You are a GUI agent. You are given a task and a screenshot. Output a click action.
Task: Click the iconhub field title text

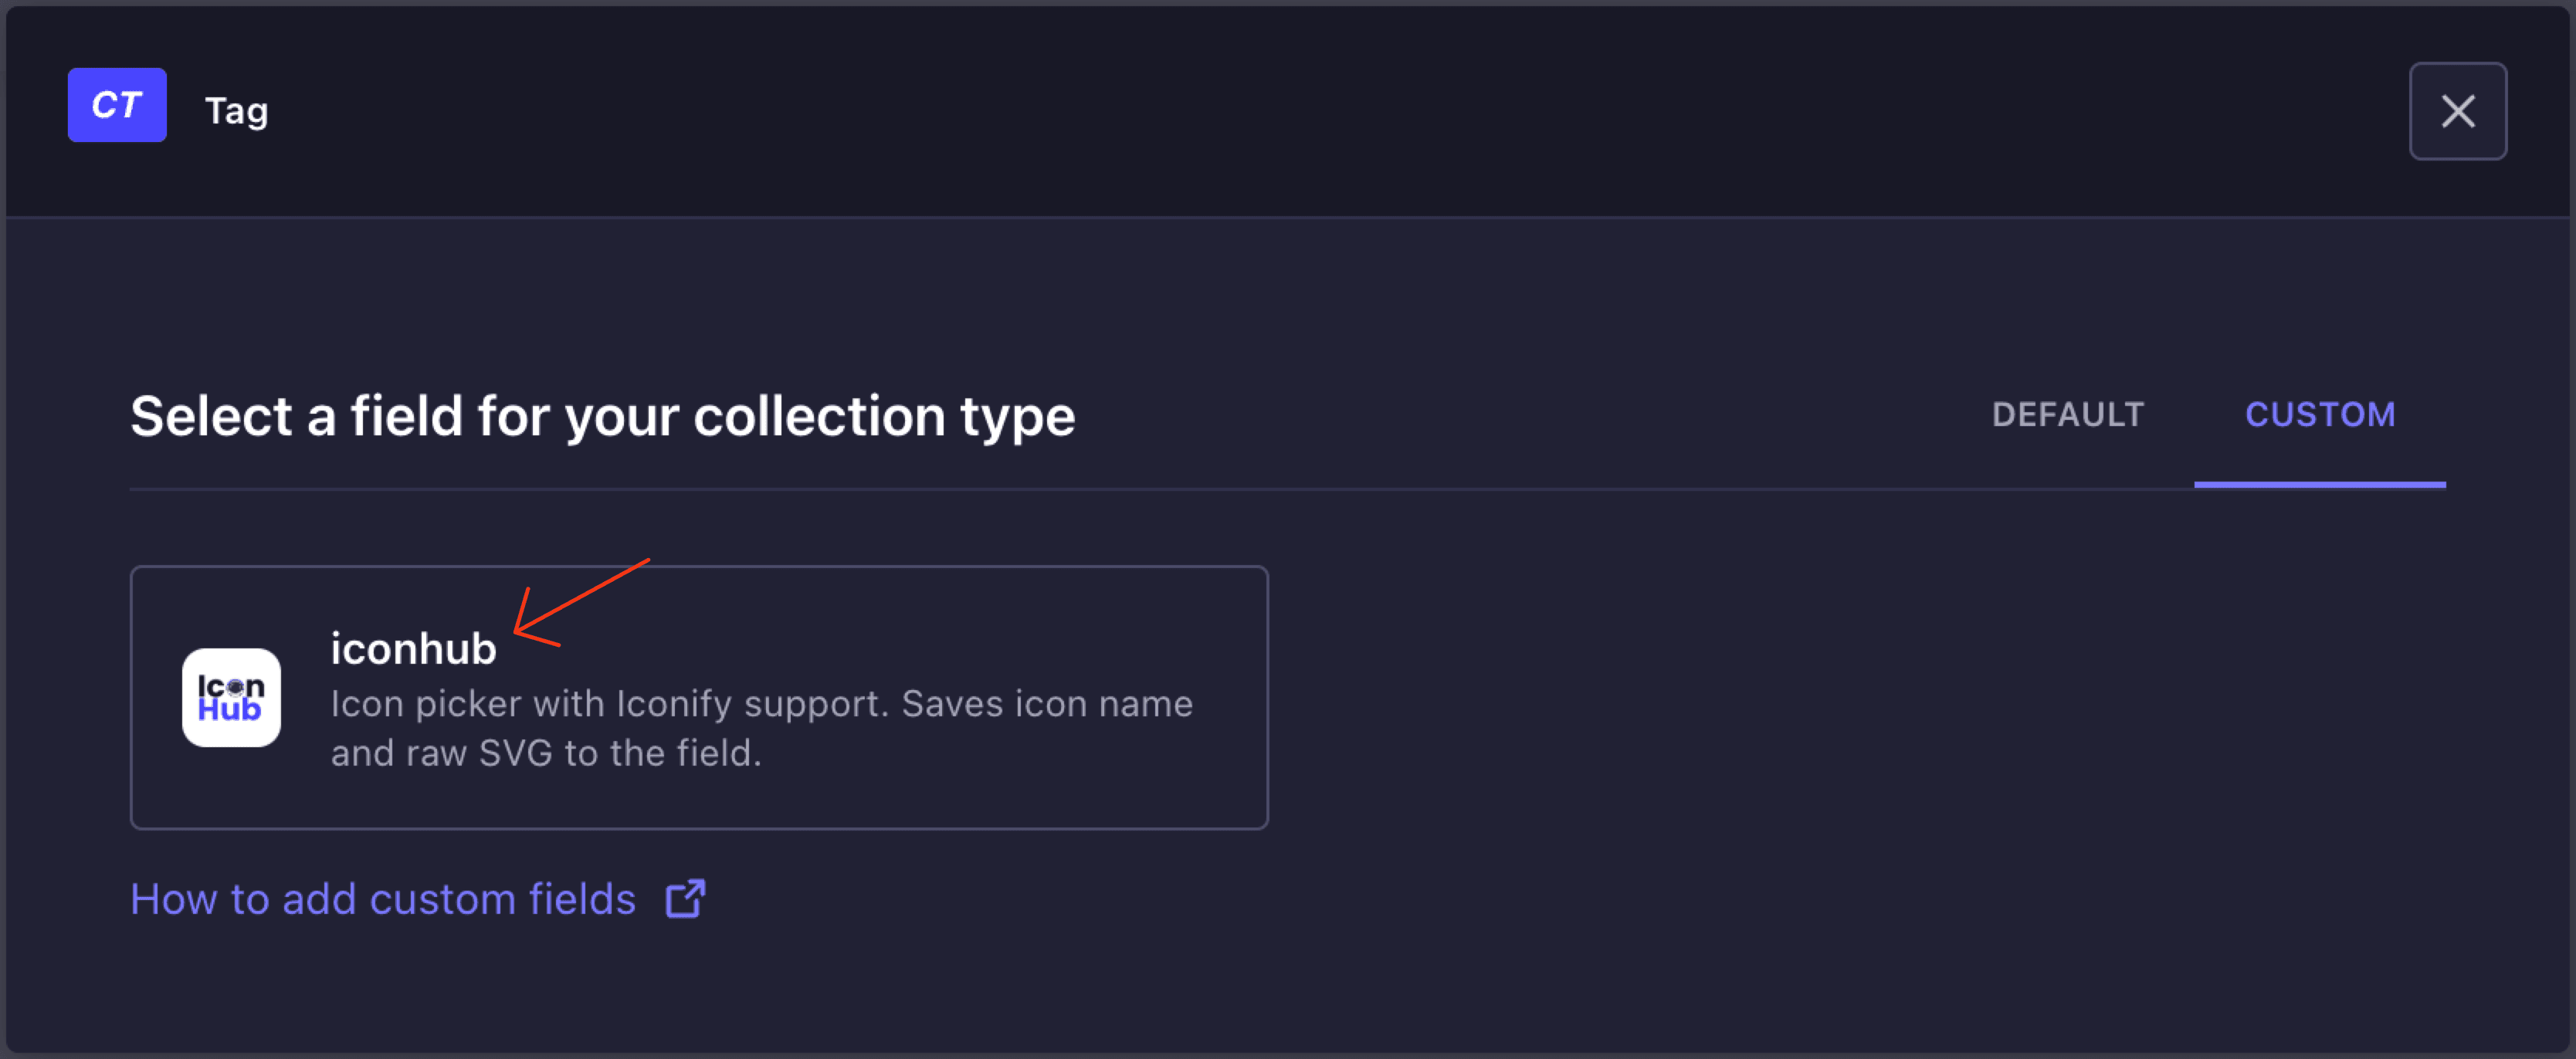(413, 648)
